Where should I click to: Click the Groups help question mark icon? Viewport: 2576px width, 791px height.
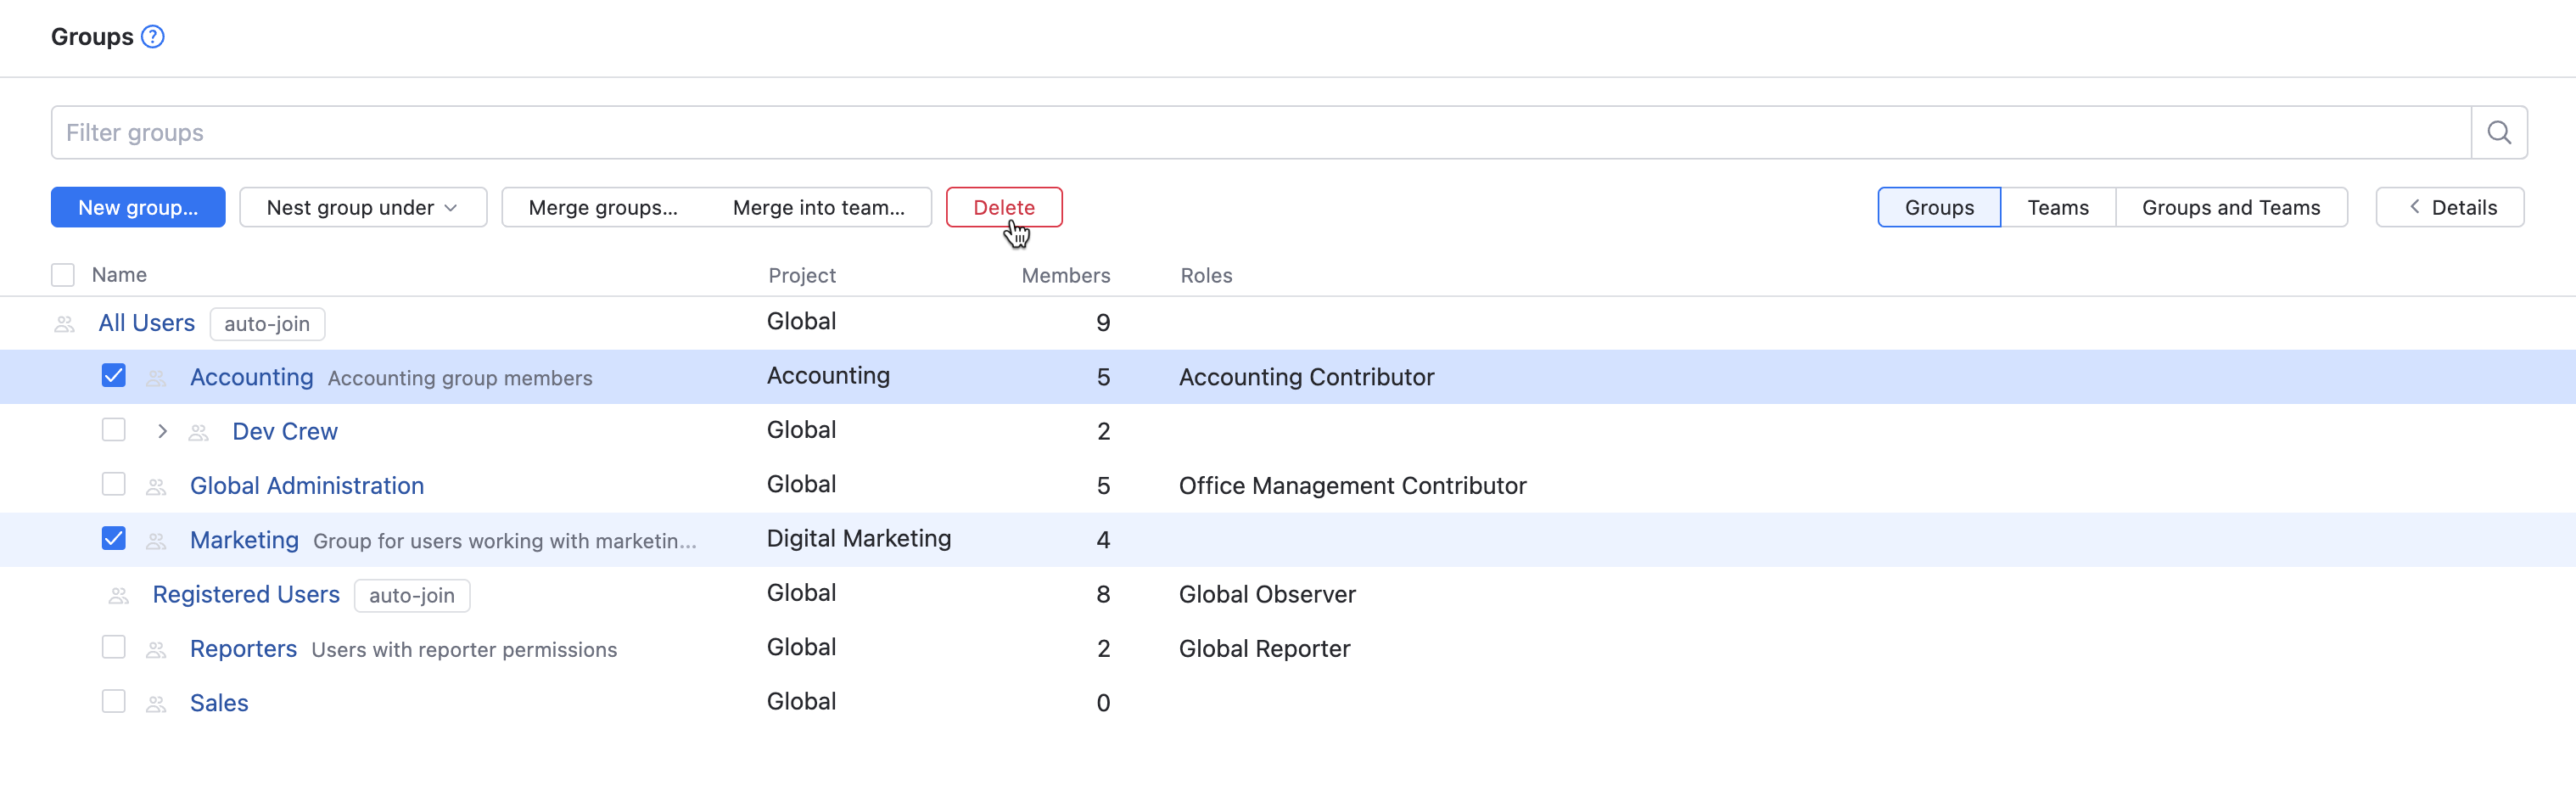click(153, 37)
